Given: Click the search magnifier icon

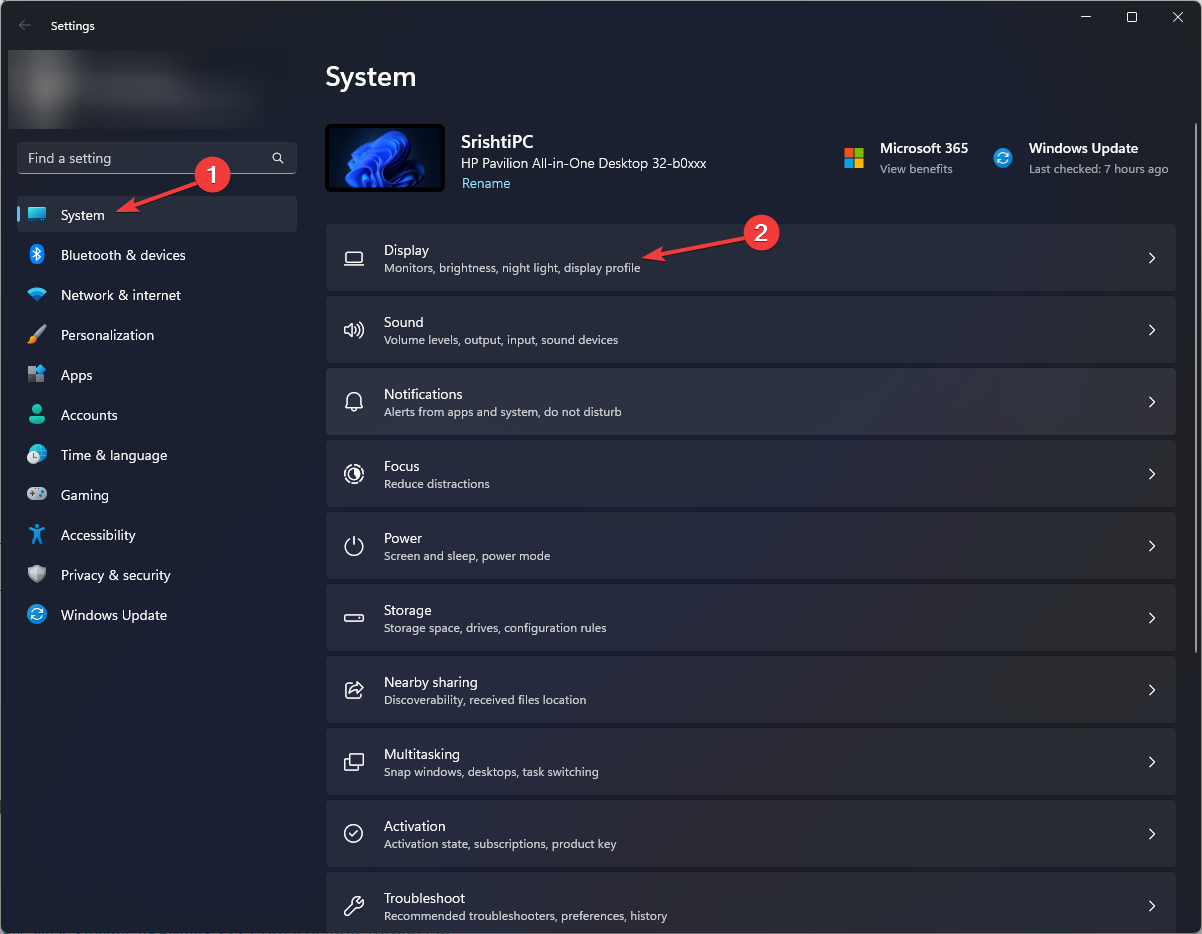Looking at the screenshot, I should (x=277, y=158).
